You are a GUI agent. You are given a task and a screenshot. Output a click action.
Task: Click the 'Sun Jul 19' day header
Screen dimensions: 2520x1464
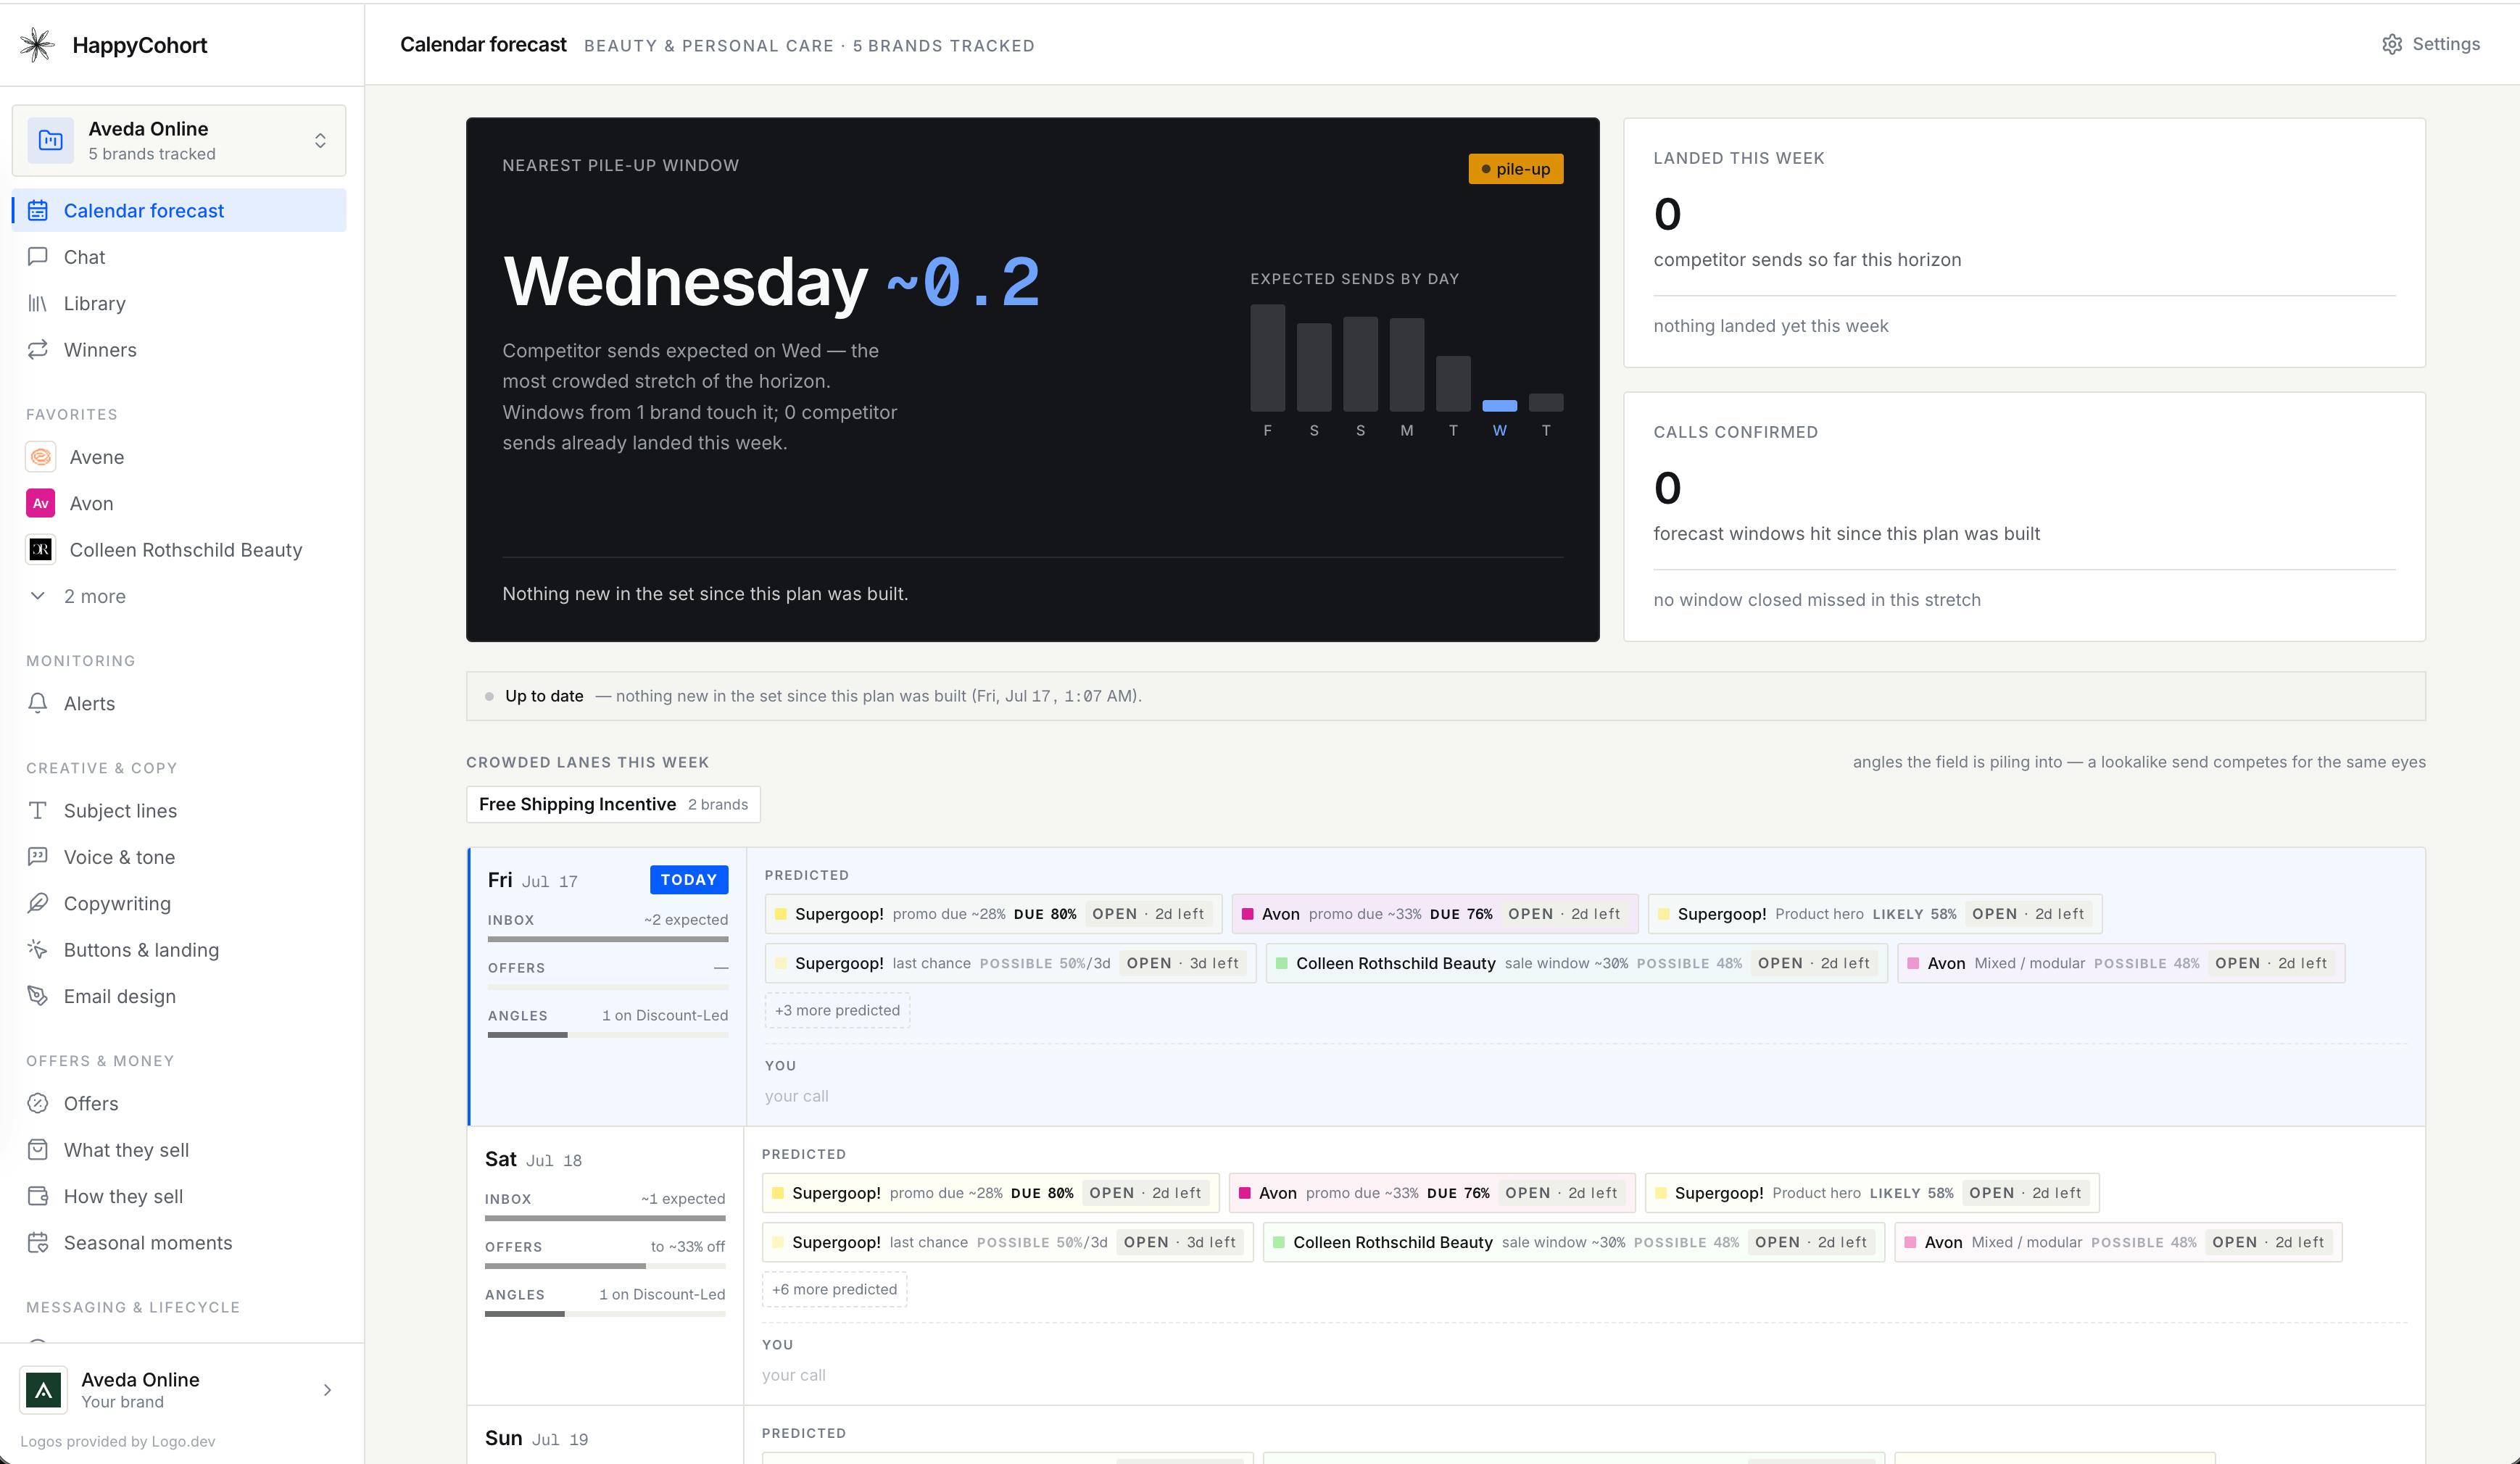tap(537, 1438)
